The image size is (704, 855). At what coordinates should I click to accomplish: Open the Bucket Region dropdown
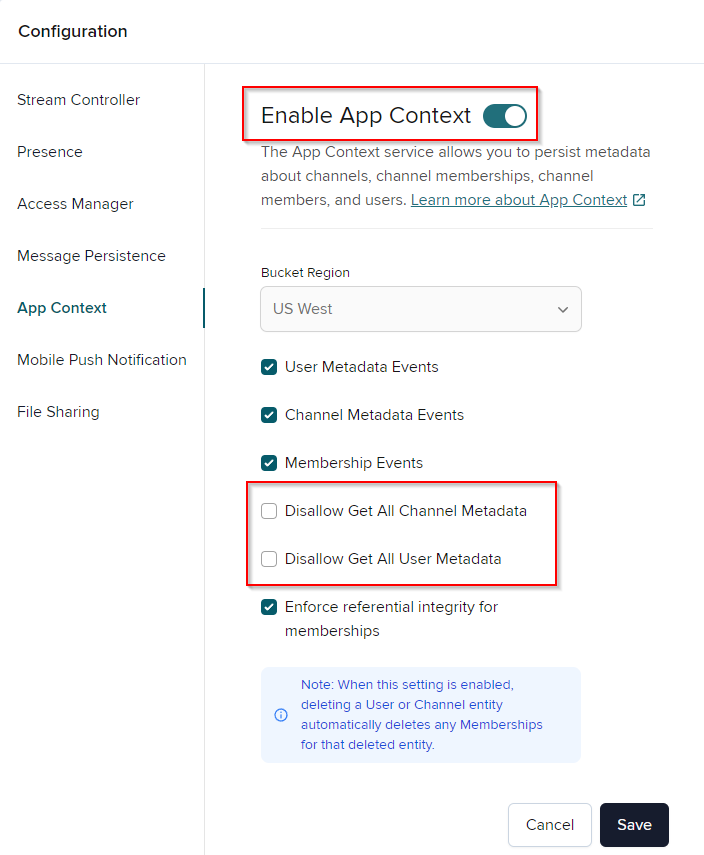tap(420, 309)
